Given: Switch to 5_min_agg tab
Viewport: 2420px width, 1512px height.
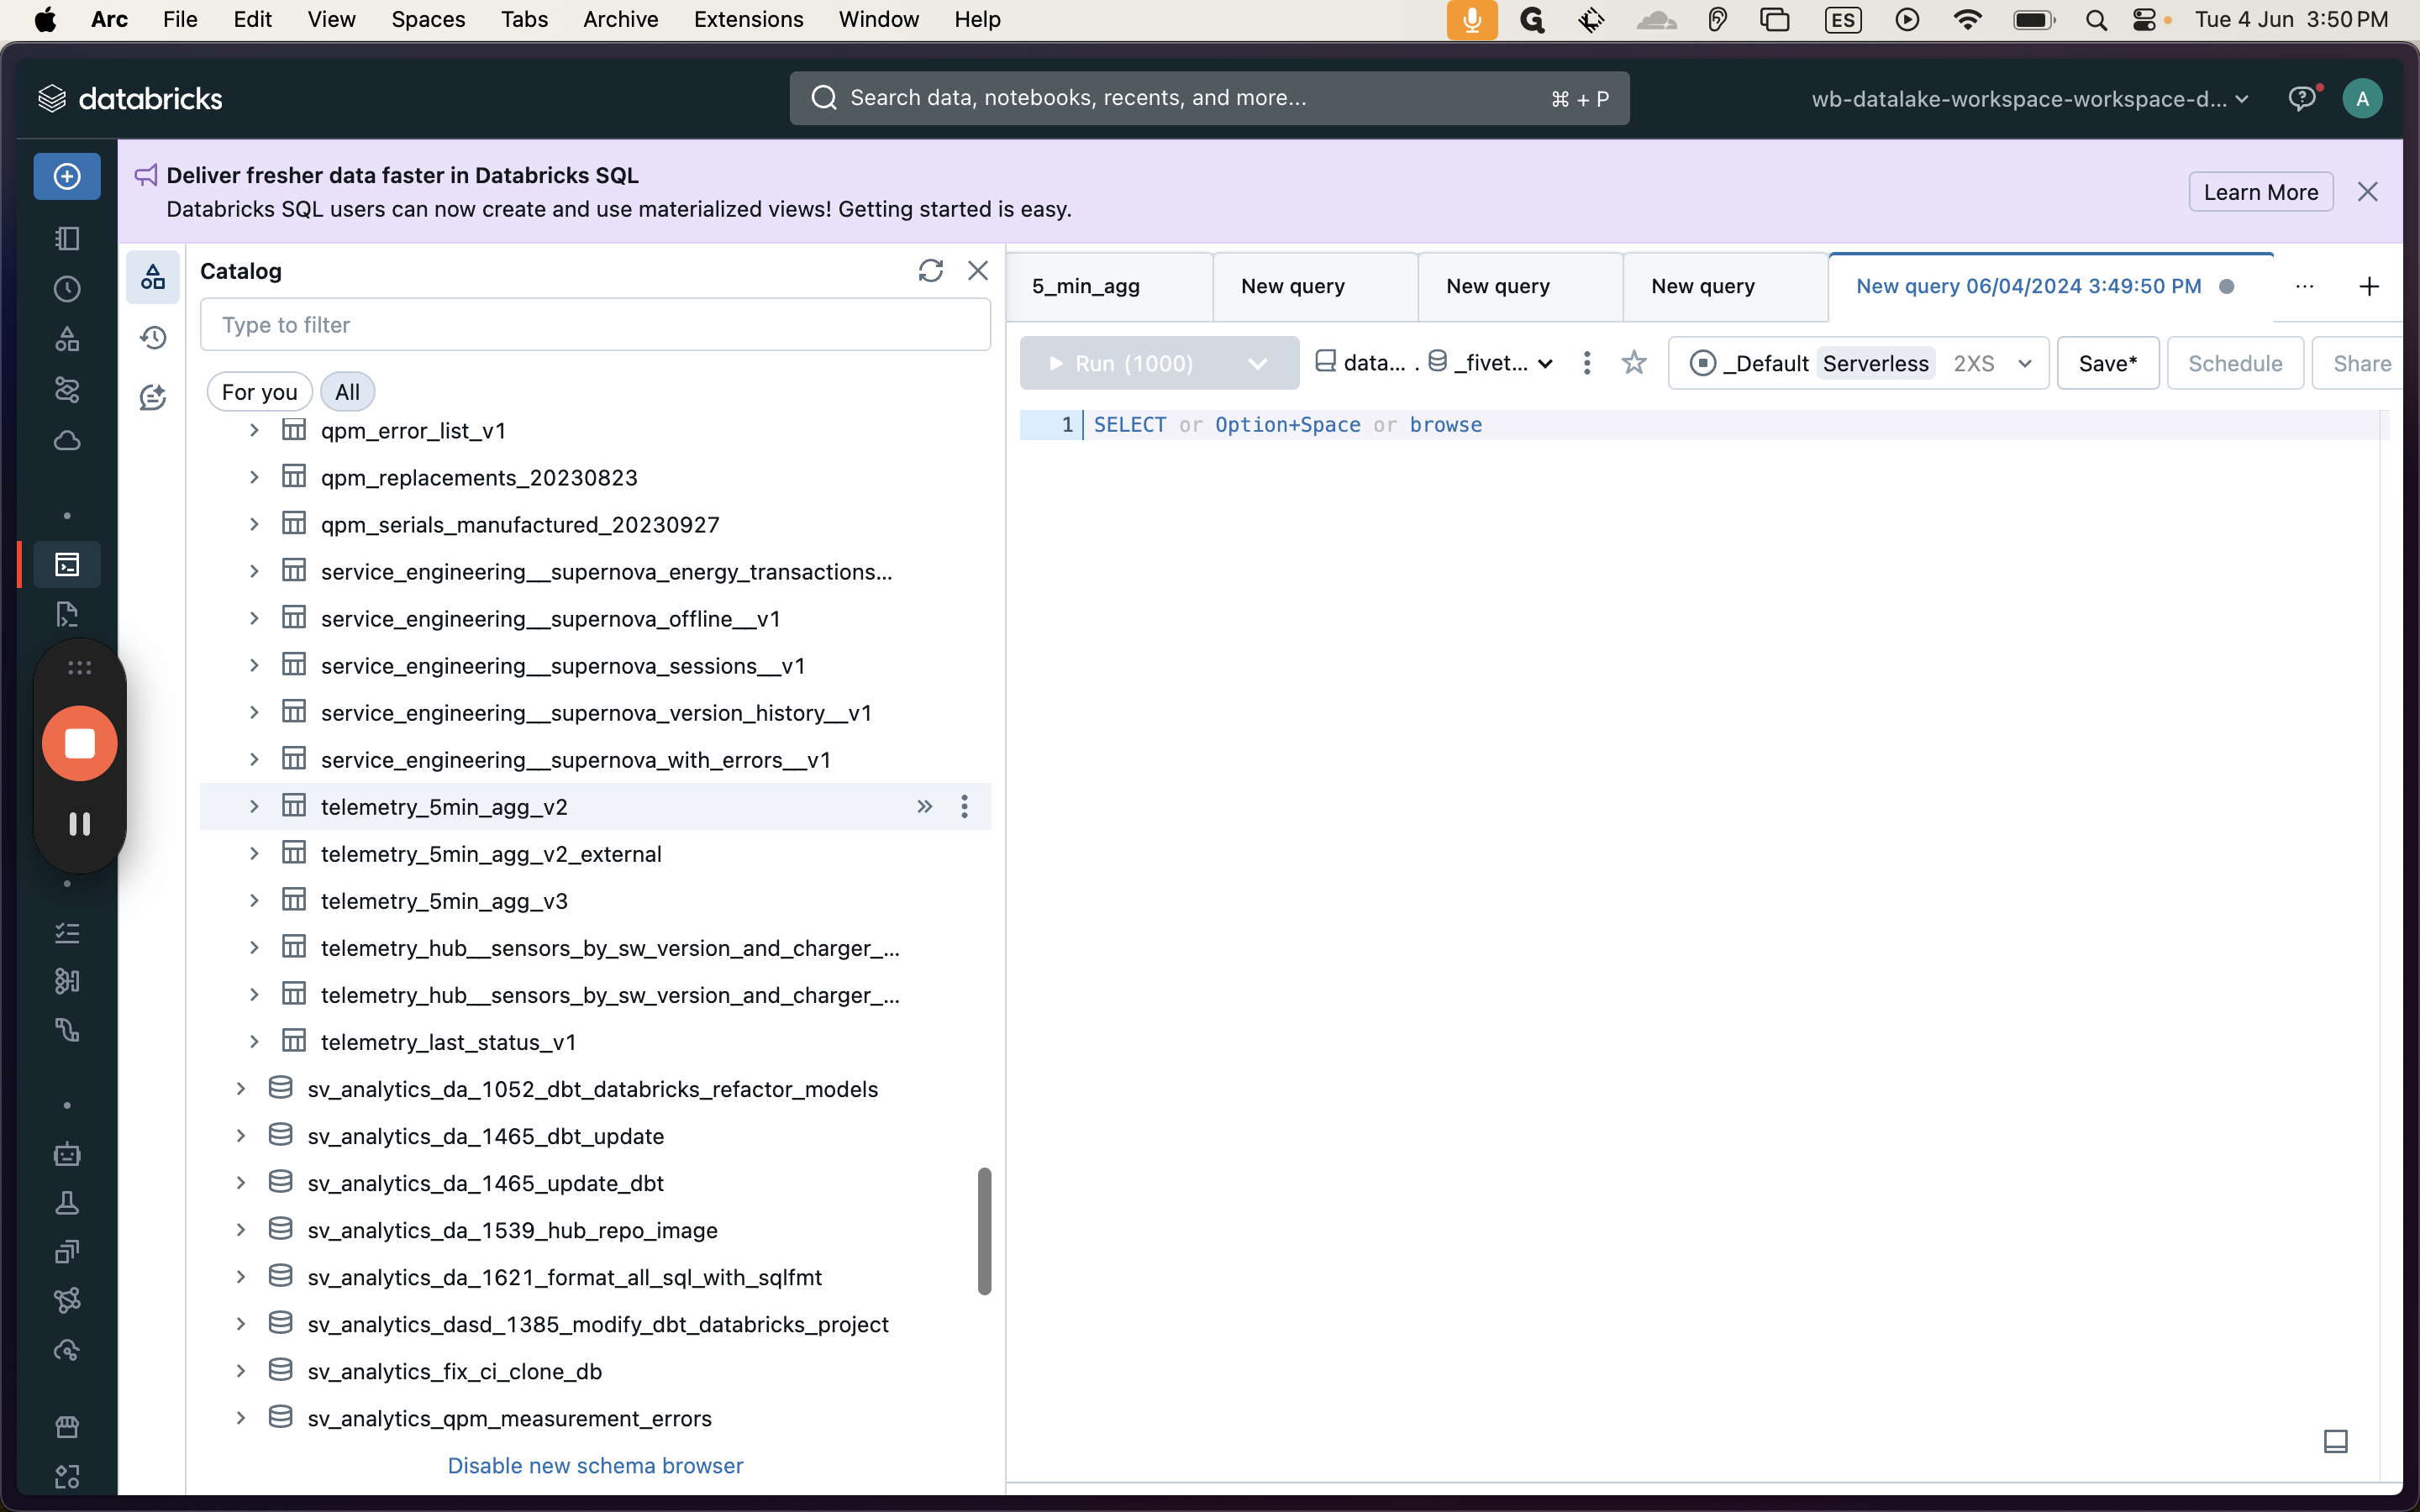Looking at the screenshot, I should [x=1109, y=287].
